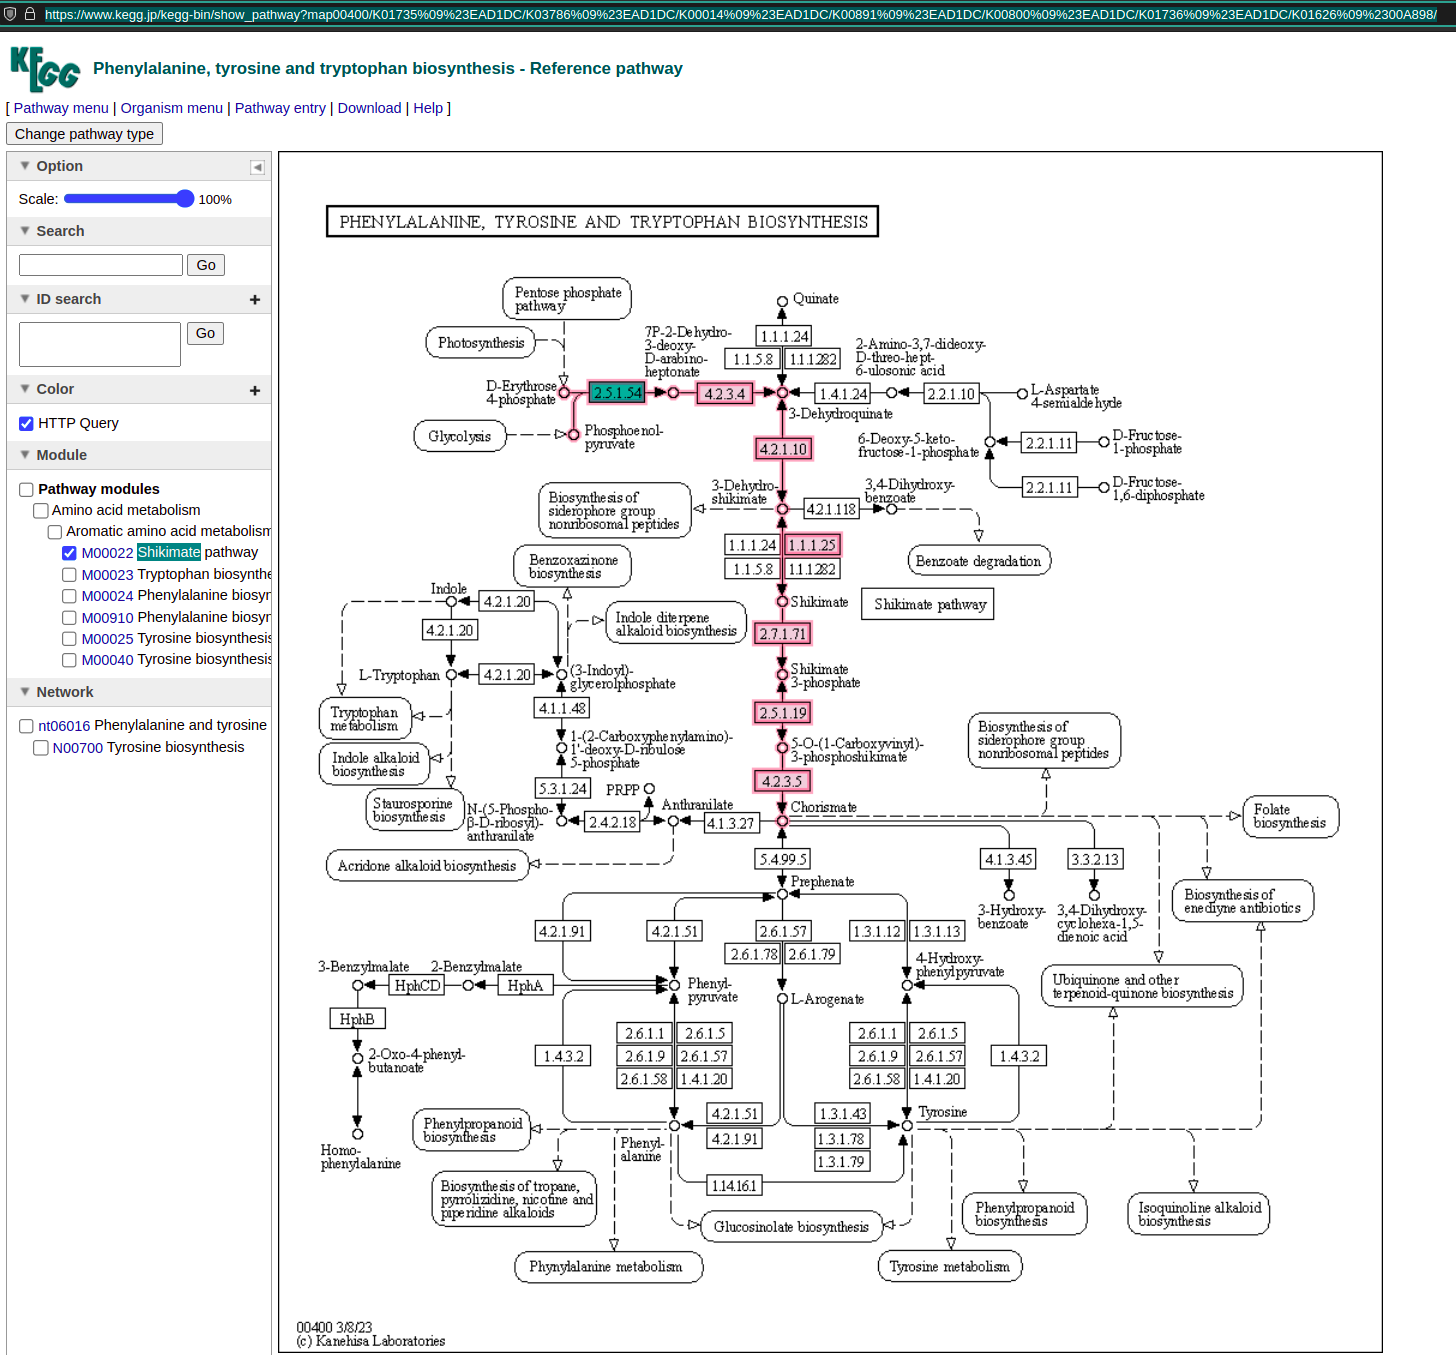Open the Download menu item
Screen dimensions: 1456x1355
click(x=369, y=108)
